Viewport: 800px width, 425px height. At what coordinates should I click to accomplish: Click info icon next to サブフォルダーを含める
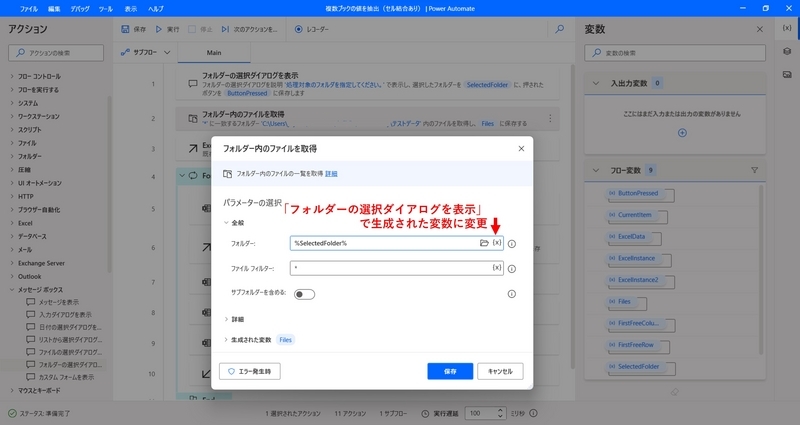pos(512,294)
